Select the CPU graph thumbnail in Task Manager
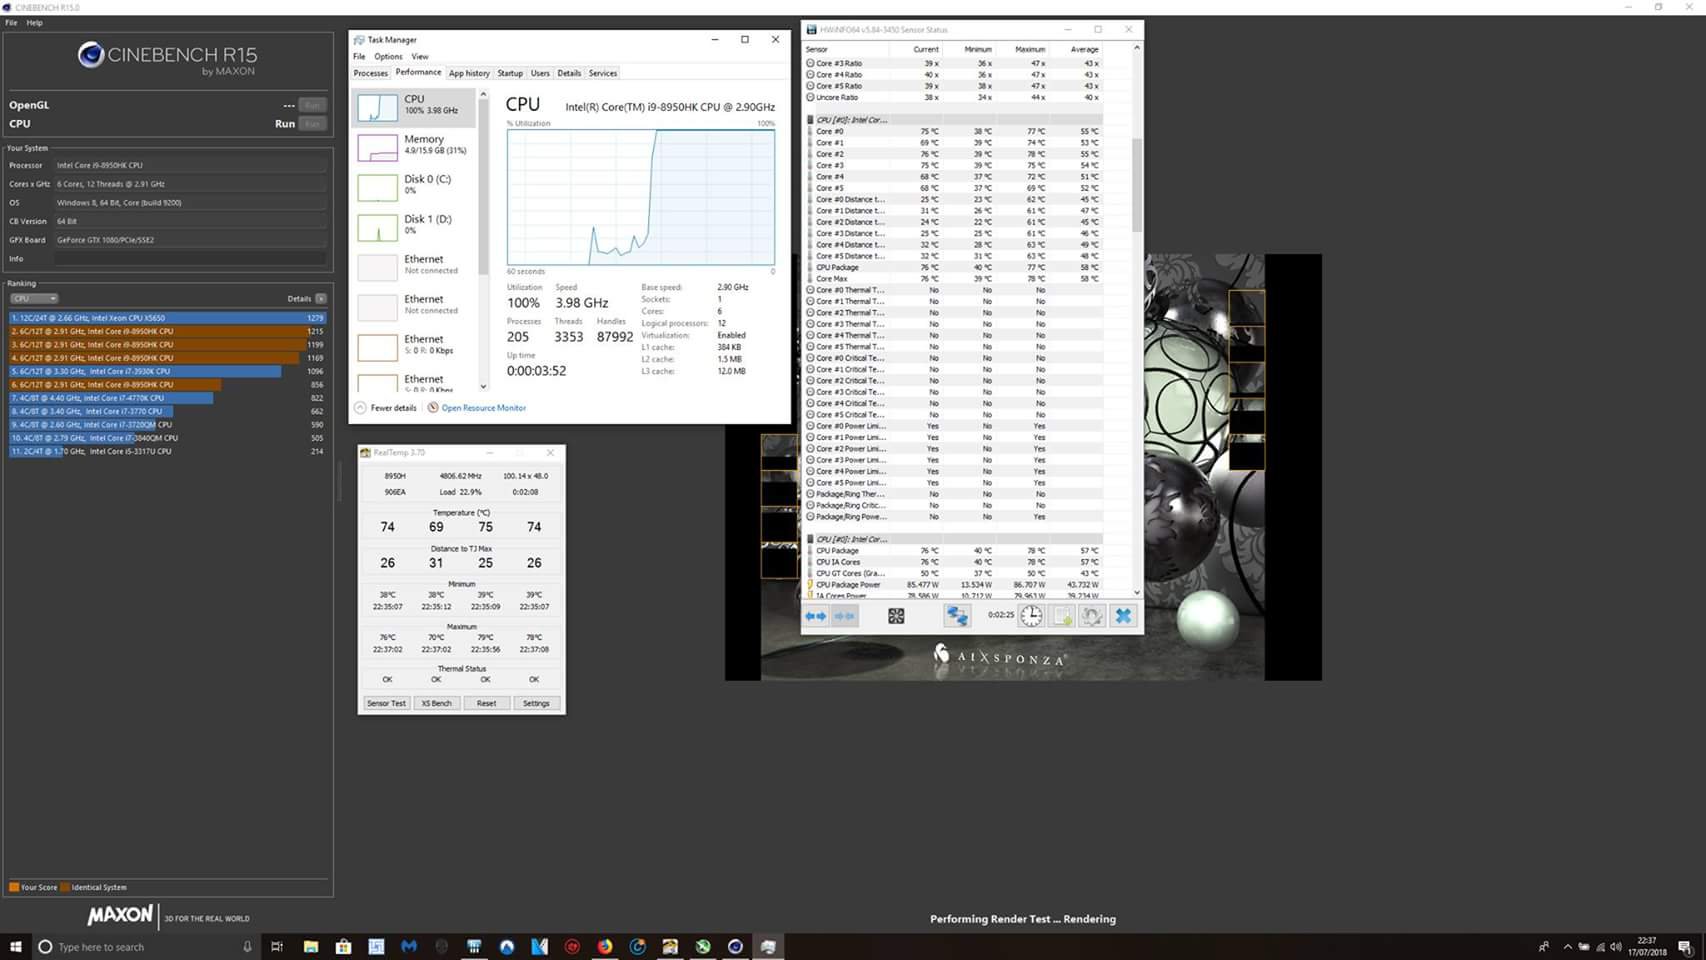Viewport: 1706px width, 960px height. [x=377, y=107]
